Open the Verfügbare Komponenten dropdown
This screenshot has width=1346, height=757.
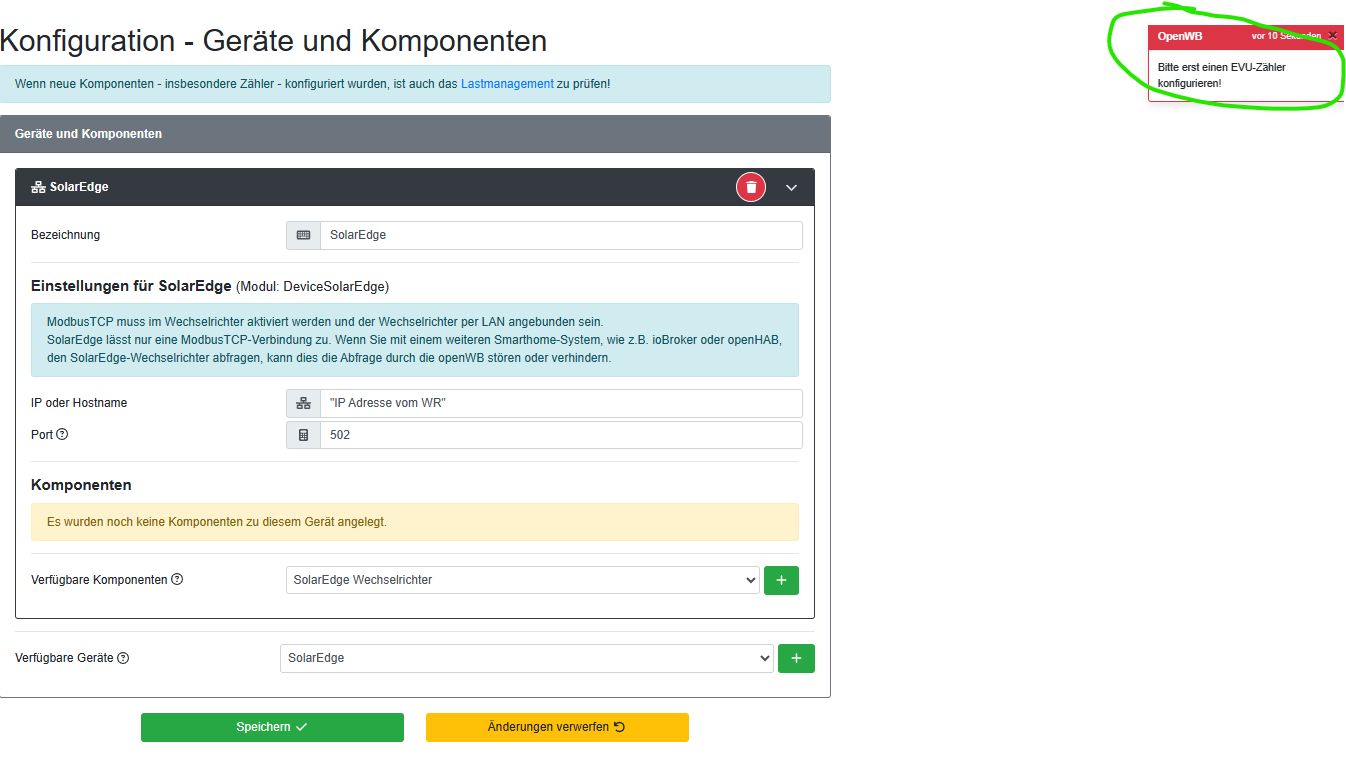point(522,580)
